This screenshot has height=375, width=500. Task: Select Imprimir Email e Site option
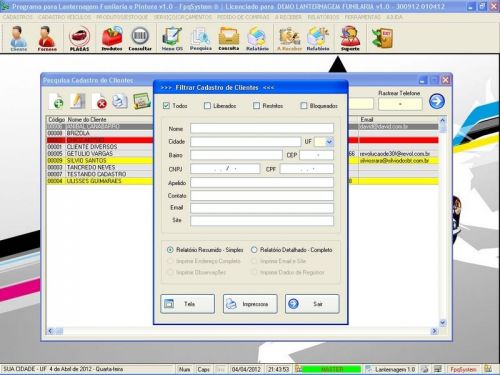click(254, 261)
